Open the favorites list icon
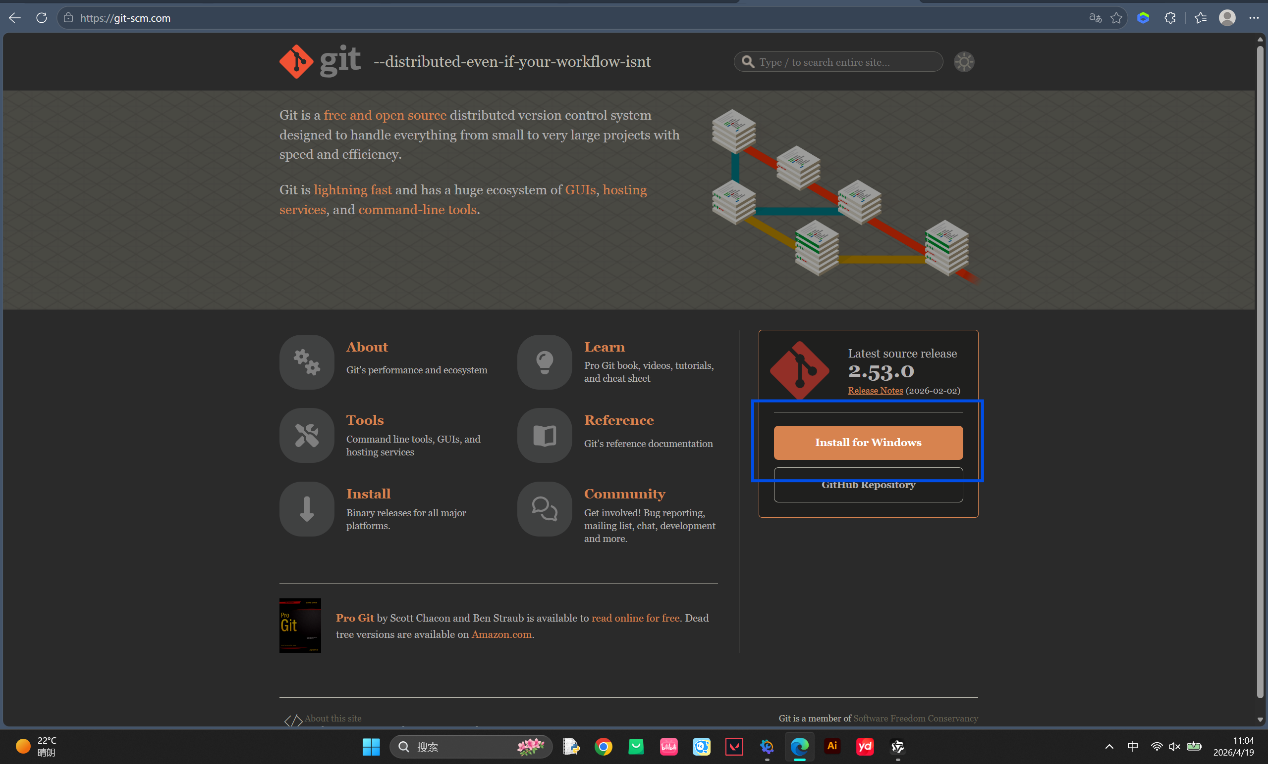 pos(1200,18)
